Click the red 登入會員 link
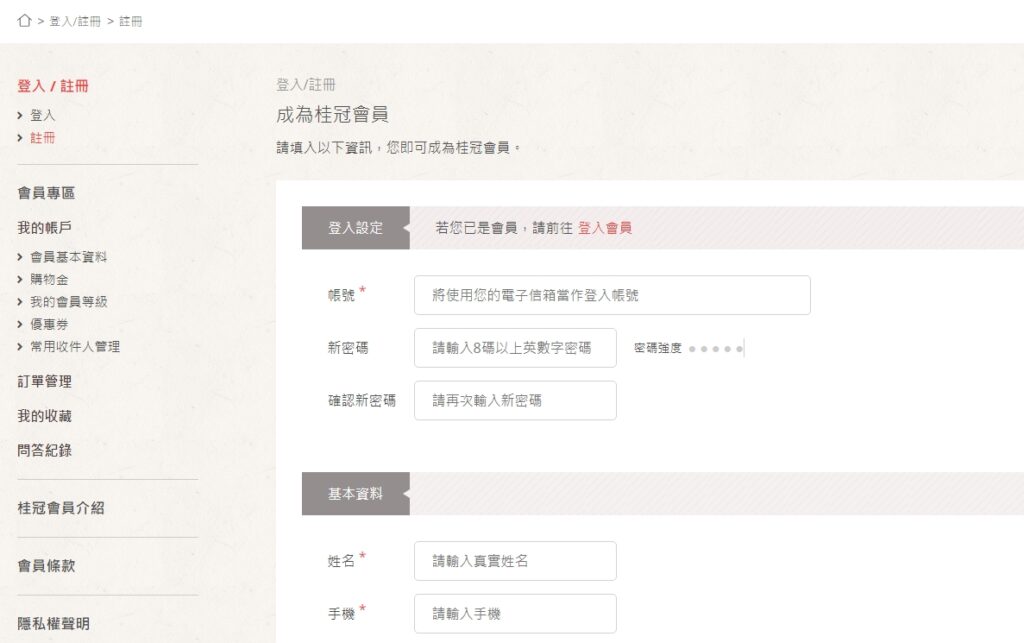This screenshot has height=643, width=1024. pos(605,228)
